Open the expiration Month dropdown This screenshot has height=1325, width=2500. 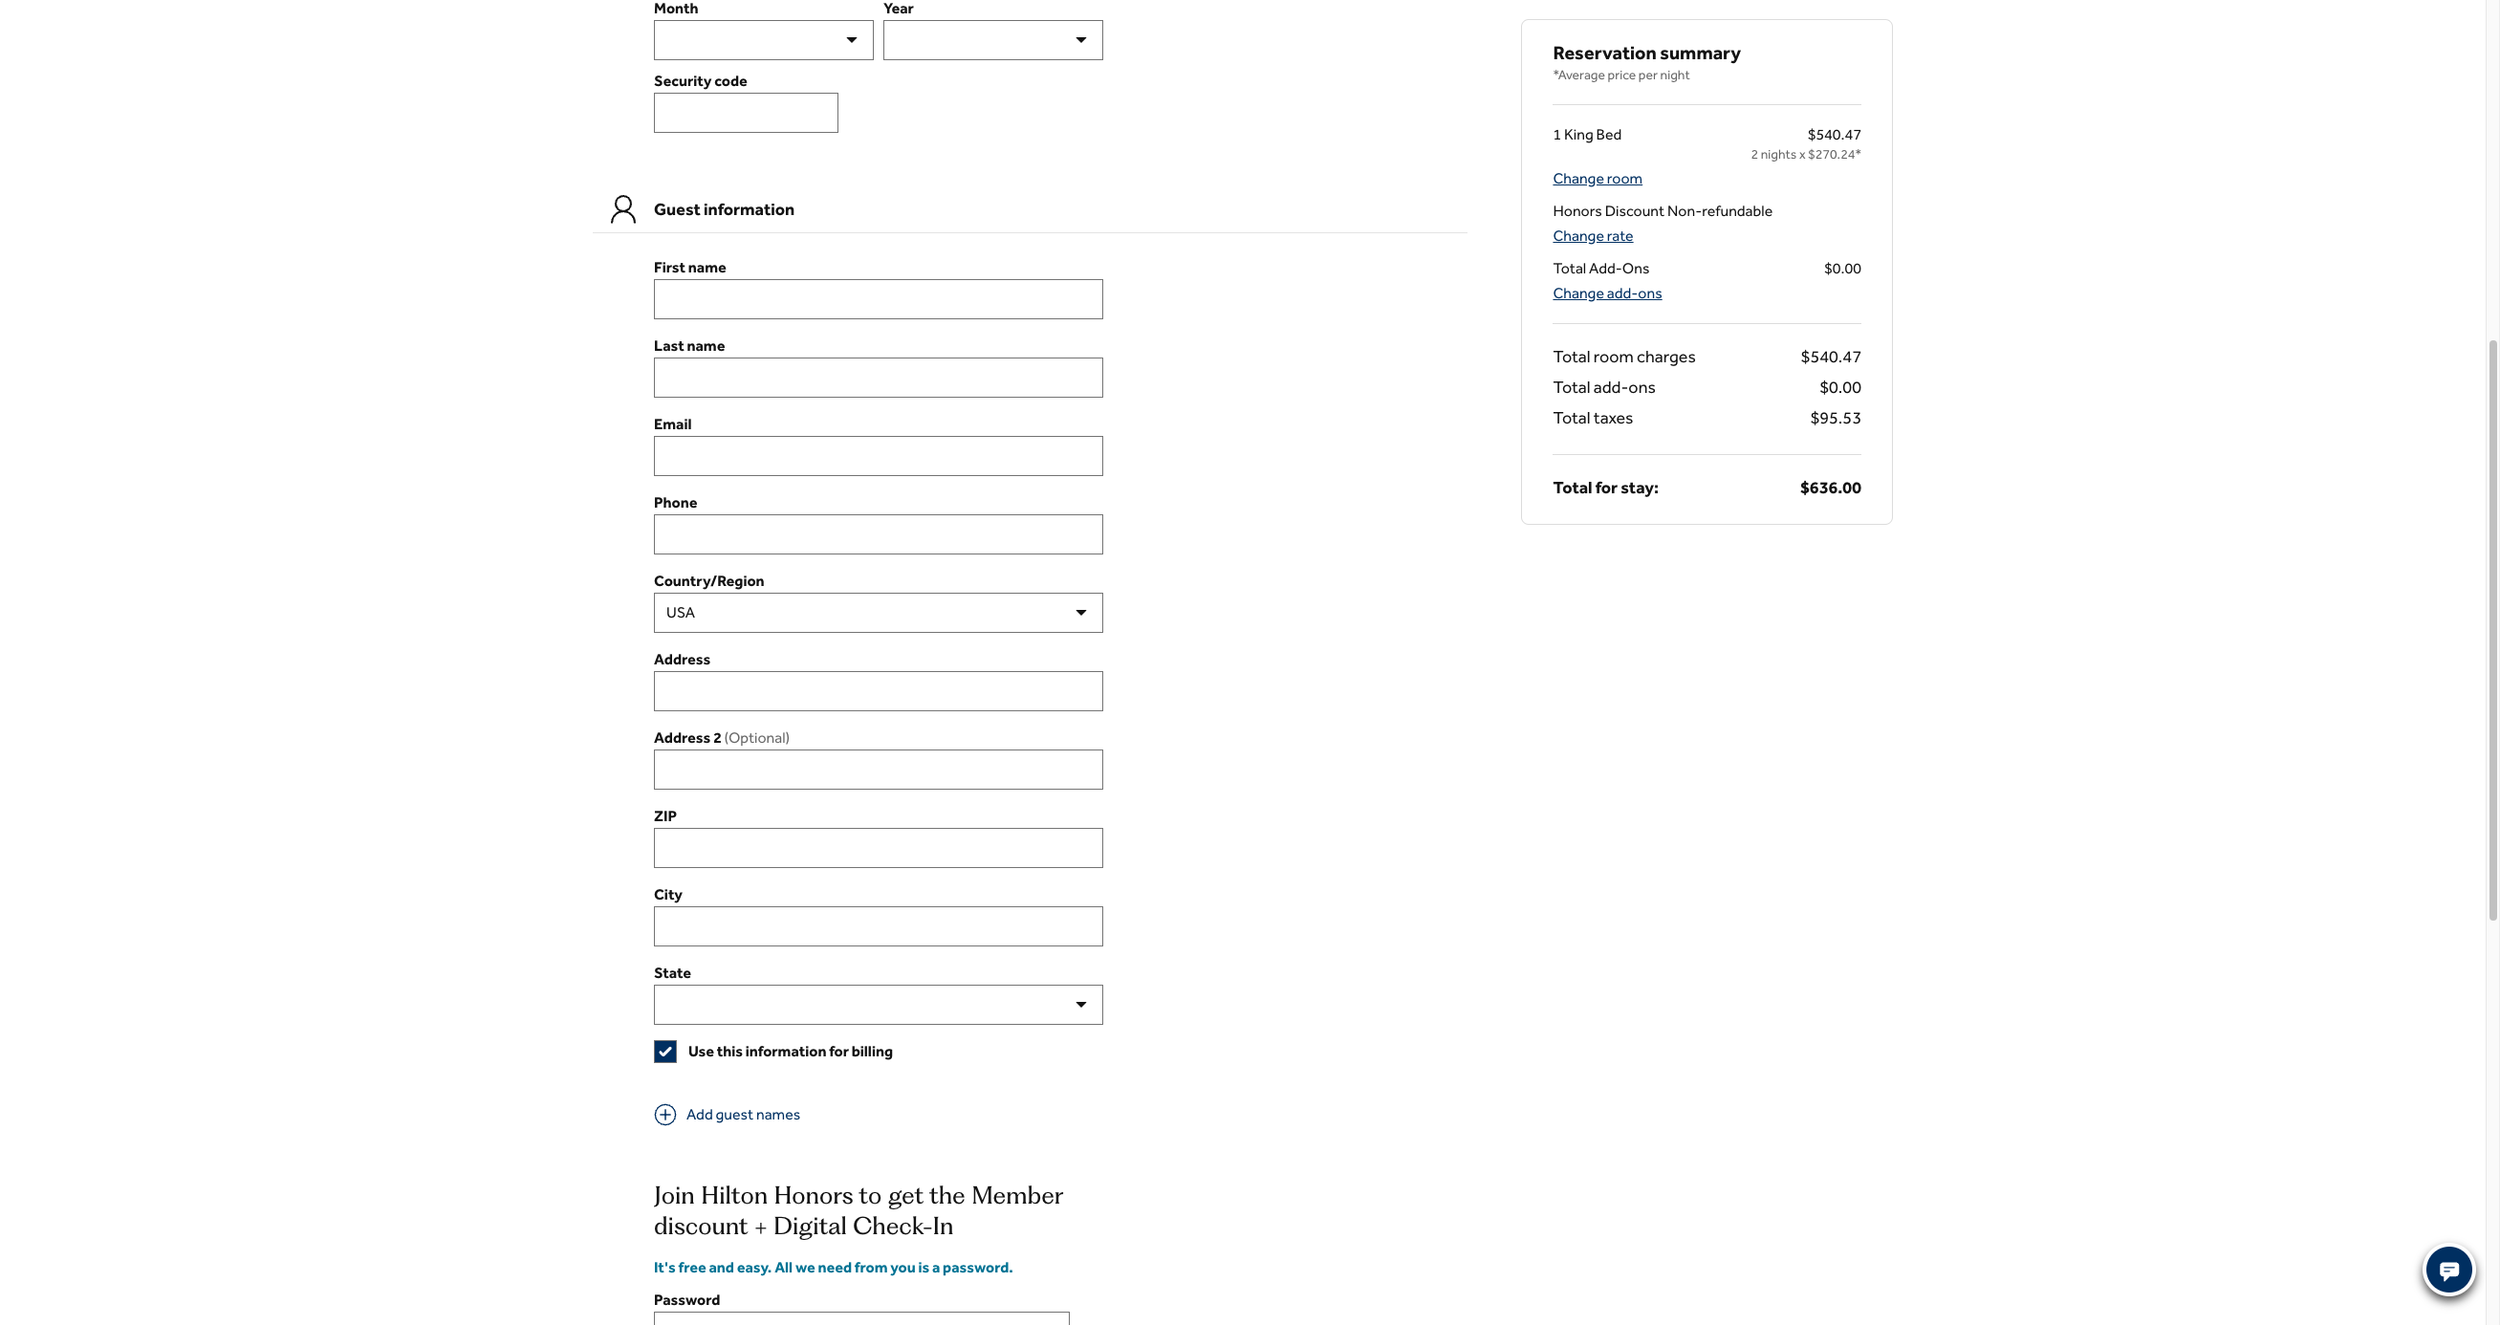pyautogui.click(x=763, y=40)
